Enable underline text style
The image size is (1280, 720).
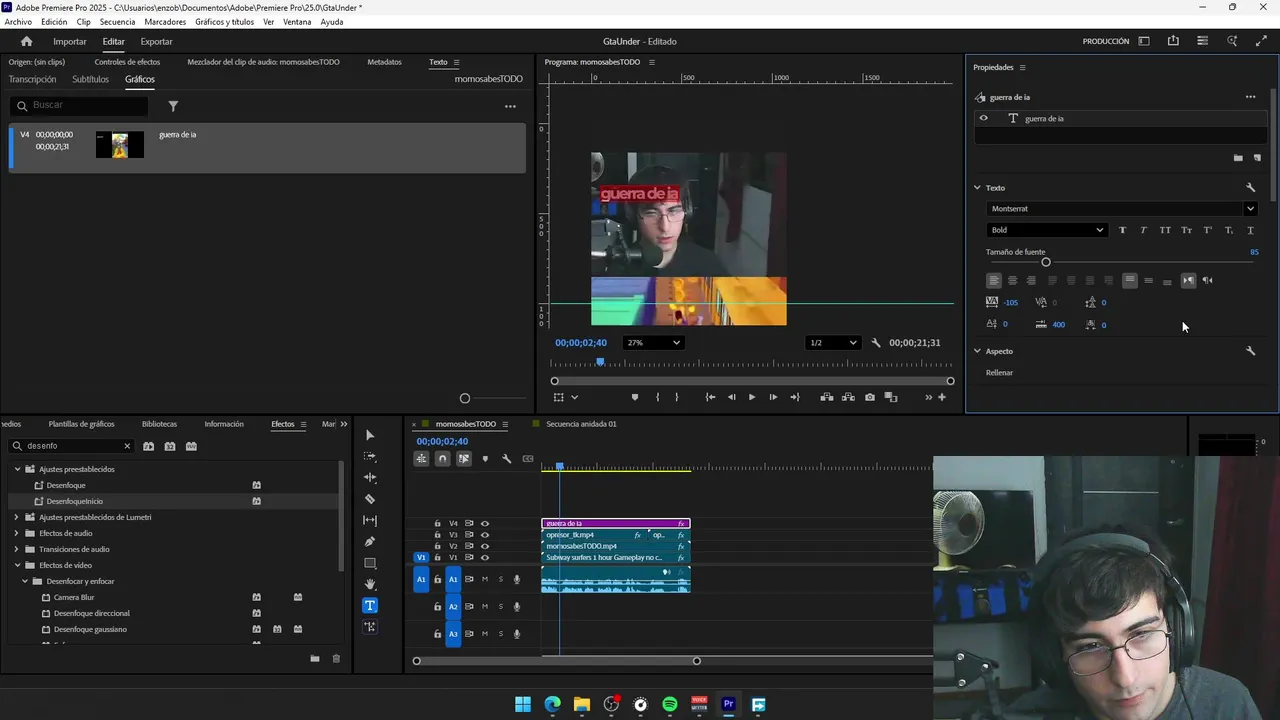(1250, 230)
